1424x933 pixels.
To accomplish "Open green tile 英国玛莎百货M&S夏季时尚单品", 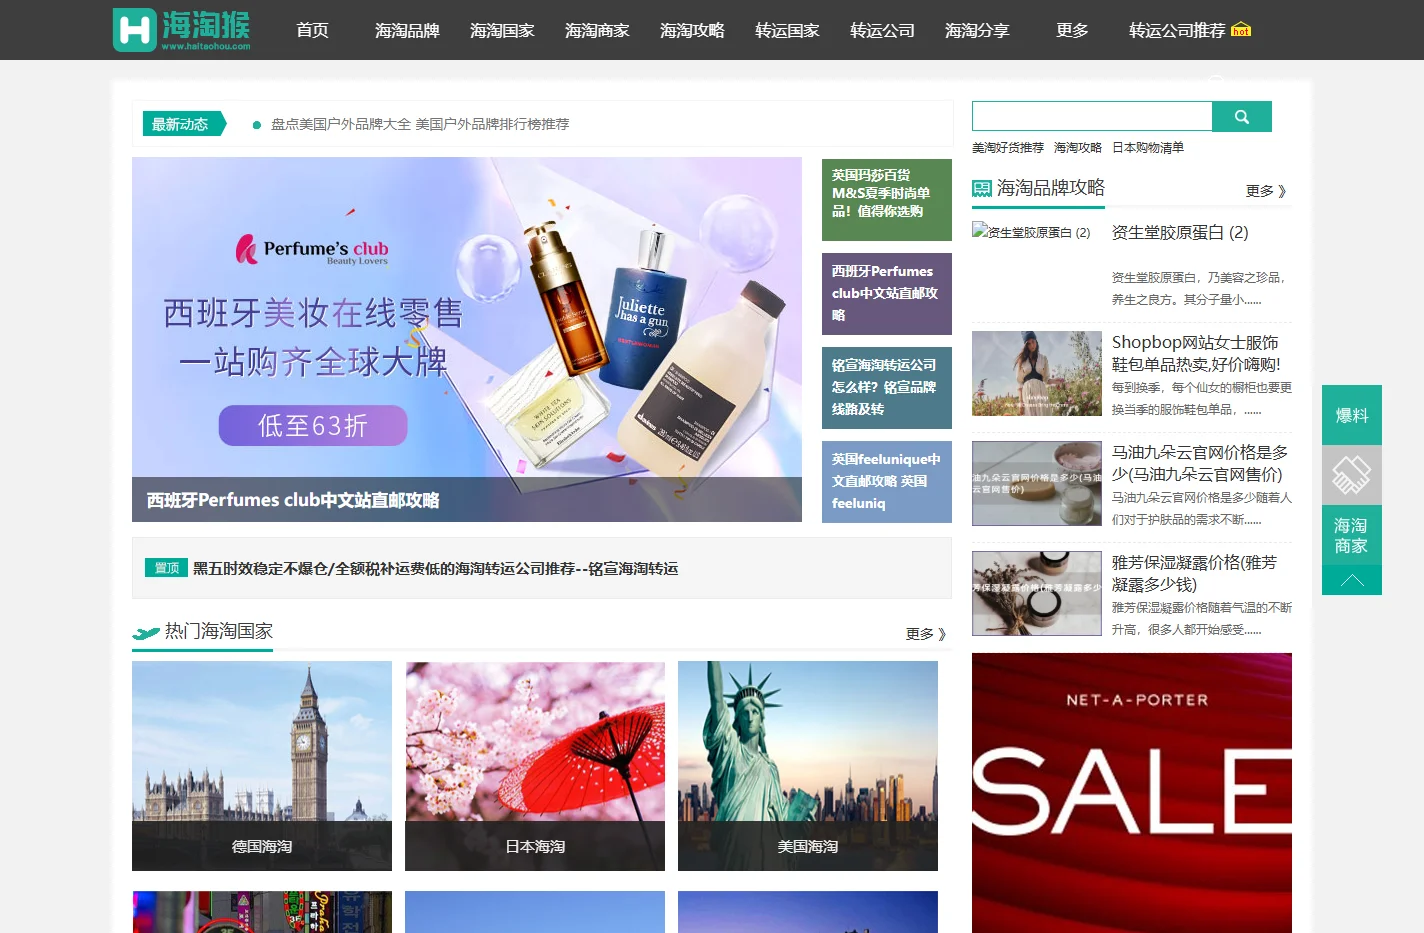I will point(887,200).
